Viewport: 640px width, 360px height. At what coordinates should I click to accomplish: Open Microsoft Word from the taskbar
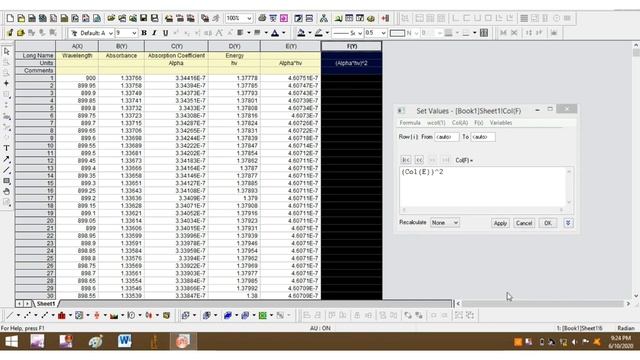[x=124, y=341]
